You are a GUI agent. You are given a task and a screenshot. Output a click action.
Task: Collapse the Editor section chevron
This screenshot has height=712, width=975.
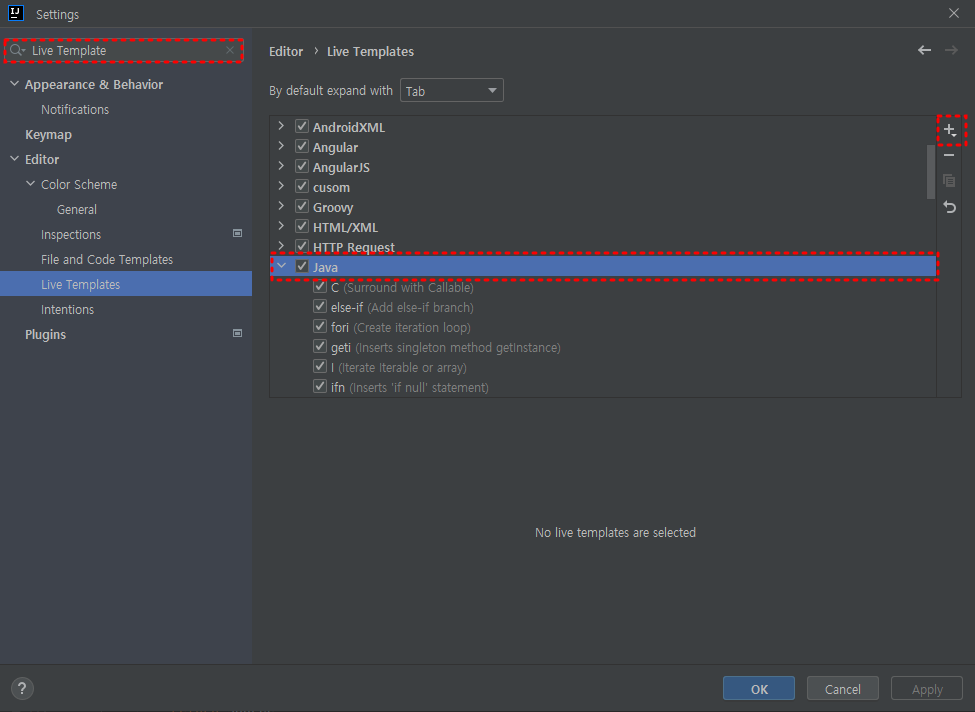click(14, 159)
